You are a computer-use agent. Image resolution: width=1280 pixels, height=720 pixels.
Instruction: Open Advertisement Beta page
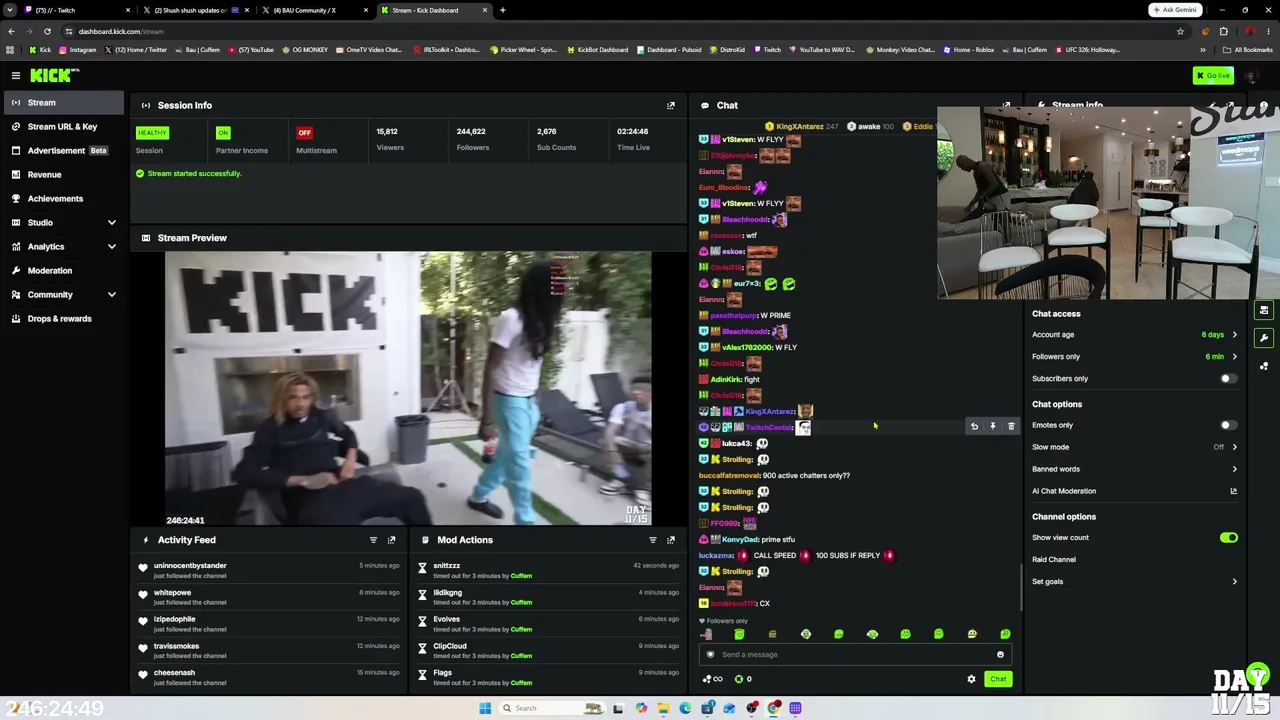62,151
